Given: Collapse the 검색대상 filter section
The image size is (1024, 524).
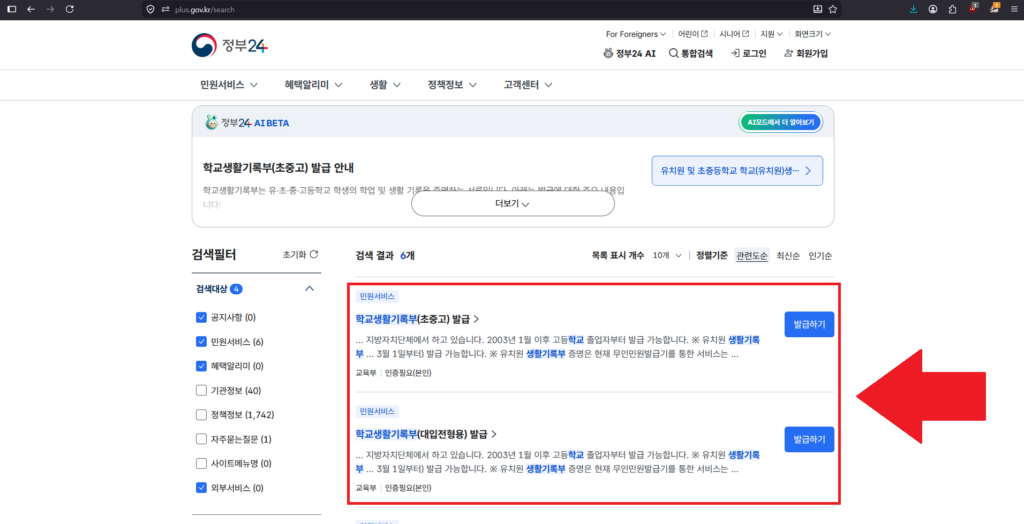Looking at the screenshot, I should tap(310, 289).
